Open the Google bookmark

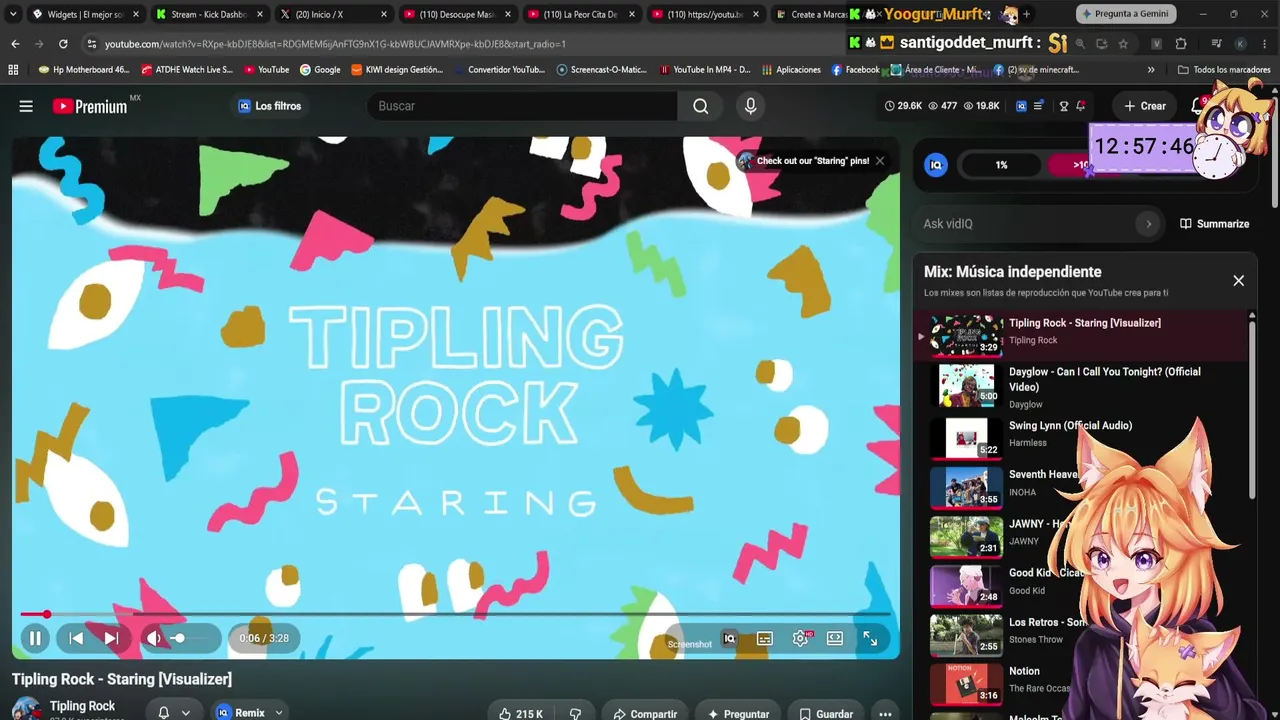(x=320, y=70)
